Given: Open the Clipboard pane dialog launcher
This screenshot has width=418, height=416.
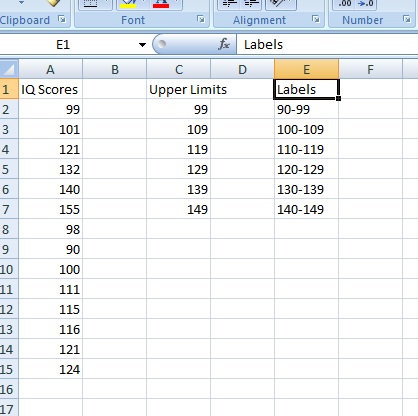Looking at the screenshot, I should [x=62, y=19].
